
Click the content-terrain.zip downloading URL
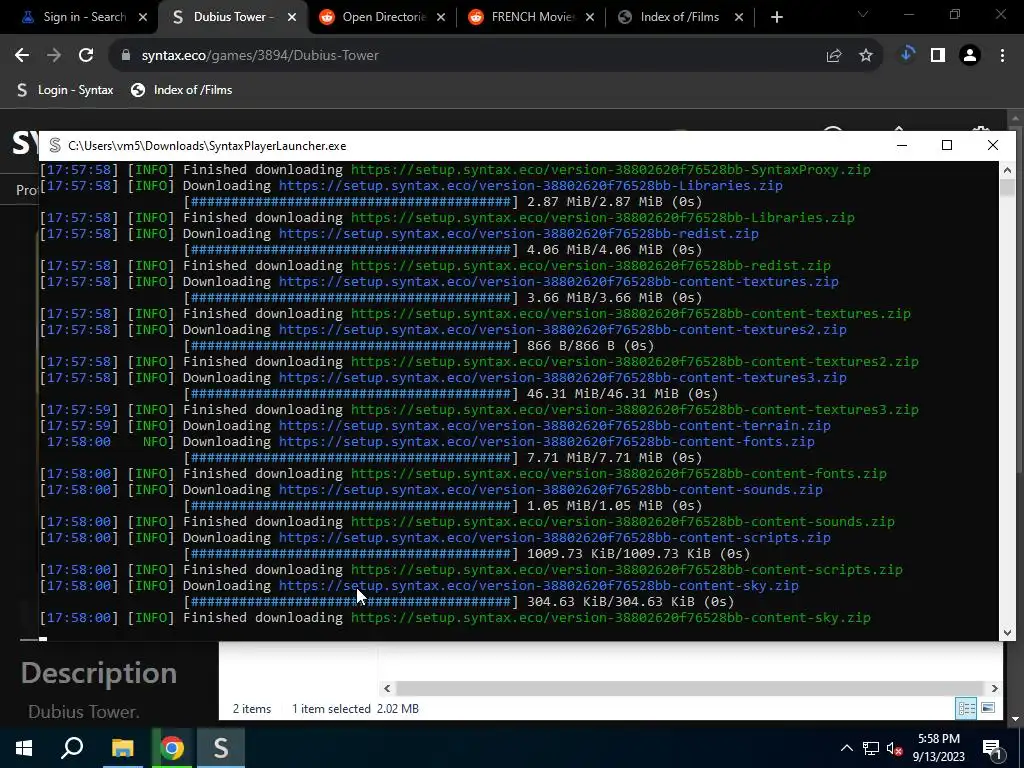[554, 426]
